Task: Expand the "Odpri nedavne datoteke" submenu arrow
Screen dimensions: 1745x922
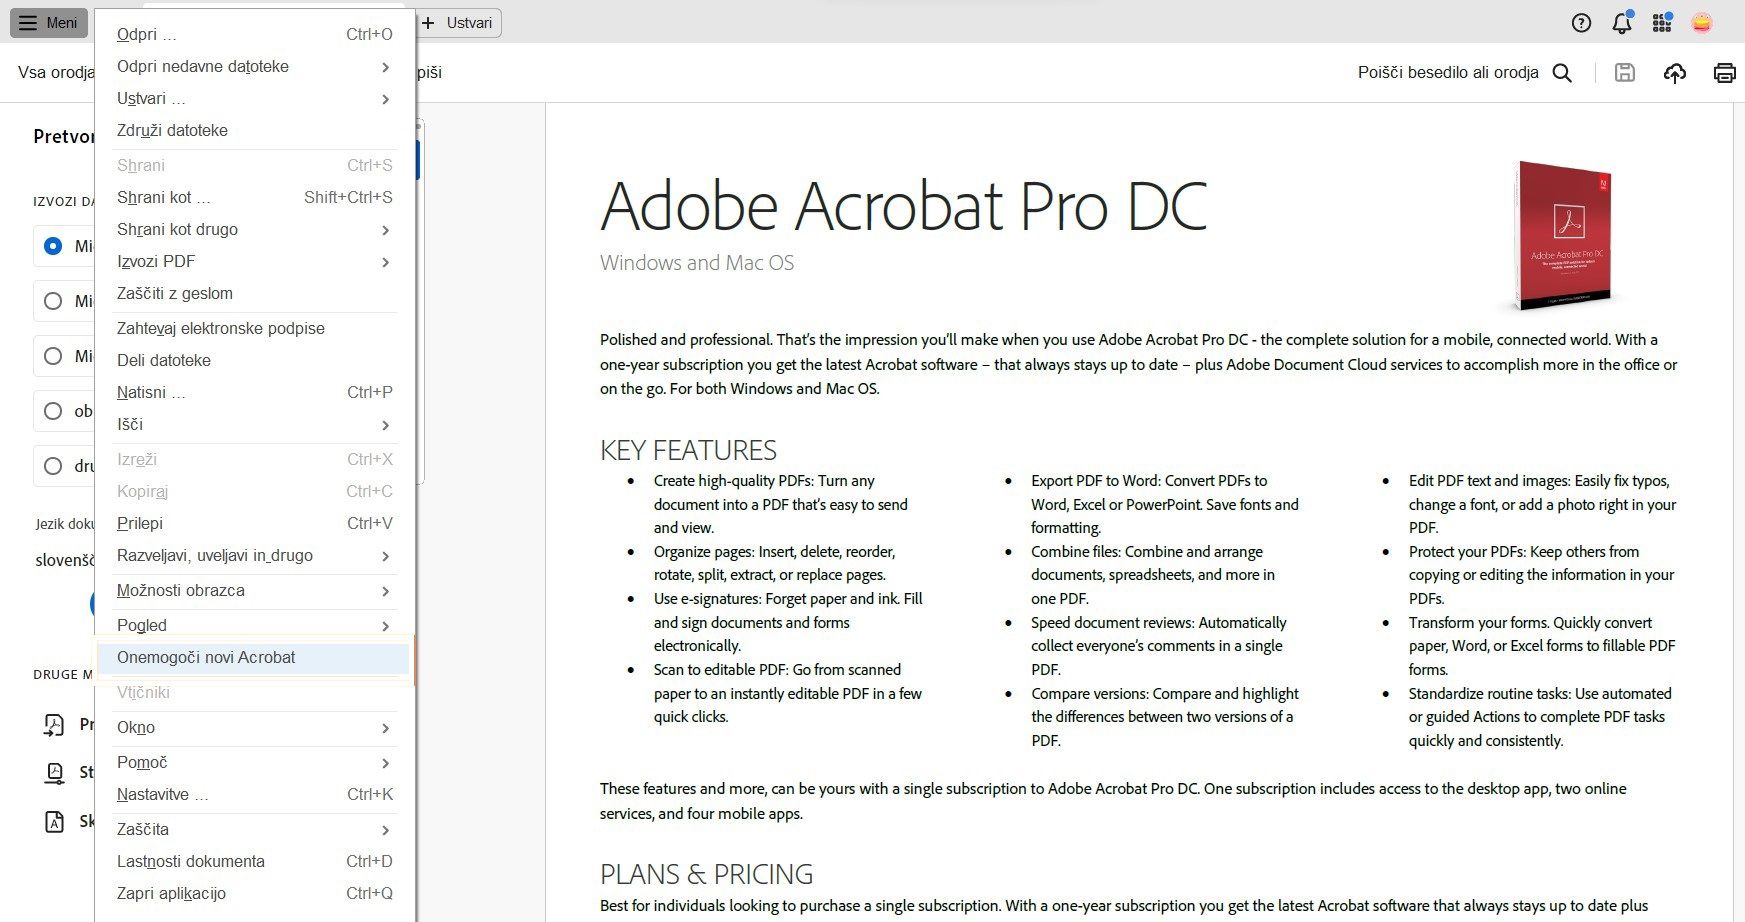Action: coord(386,67)
